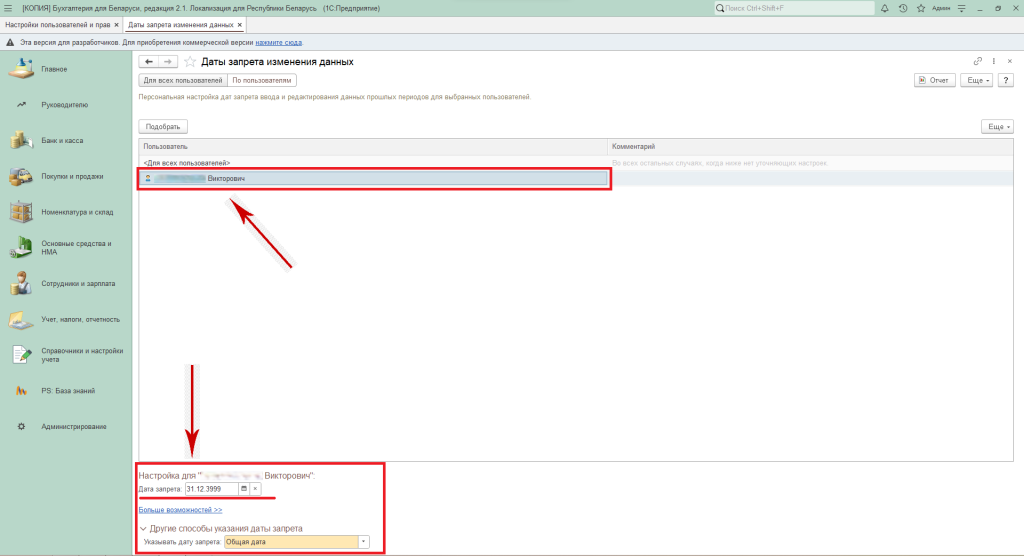
Task: Open Банк и касса section
Action: click(x=62, y=140)
